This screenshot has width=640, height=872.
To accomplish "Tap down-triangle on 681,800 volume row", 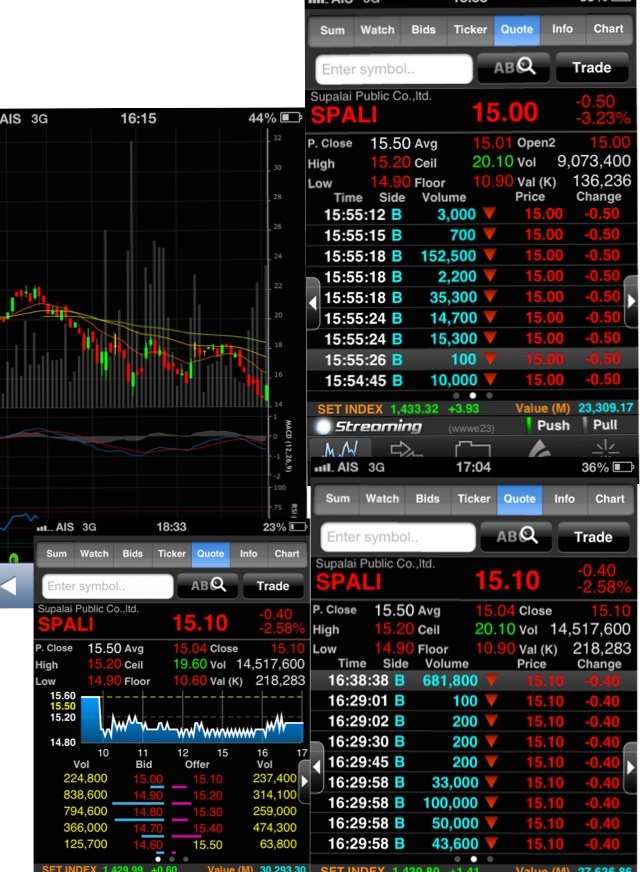I will [x=491, y=680].
